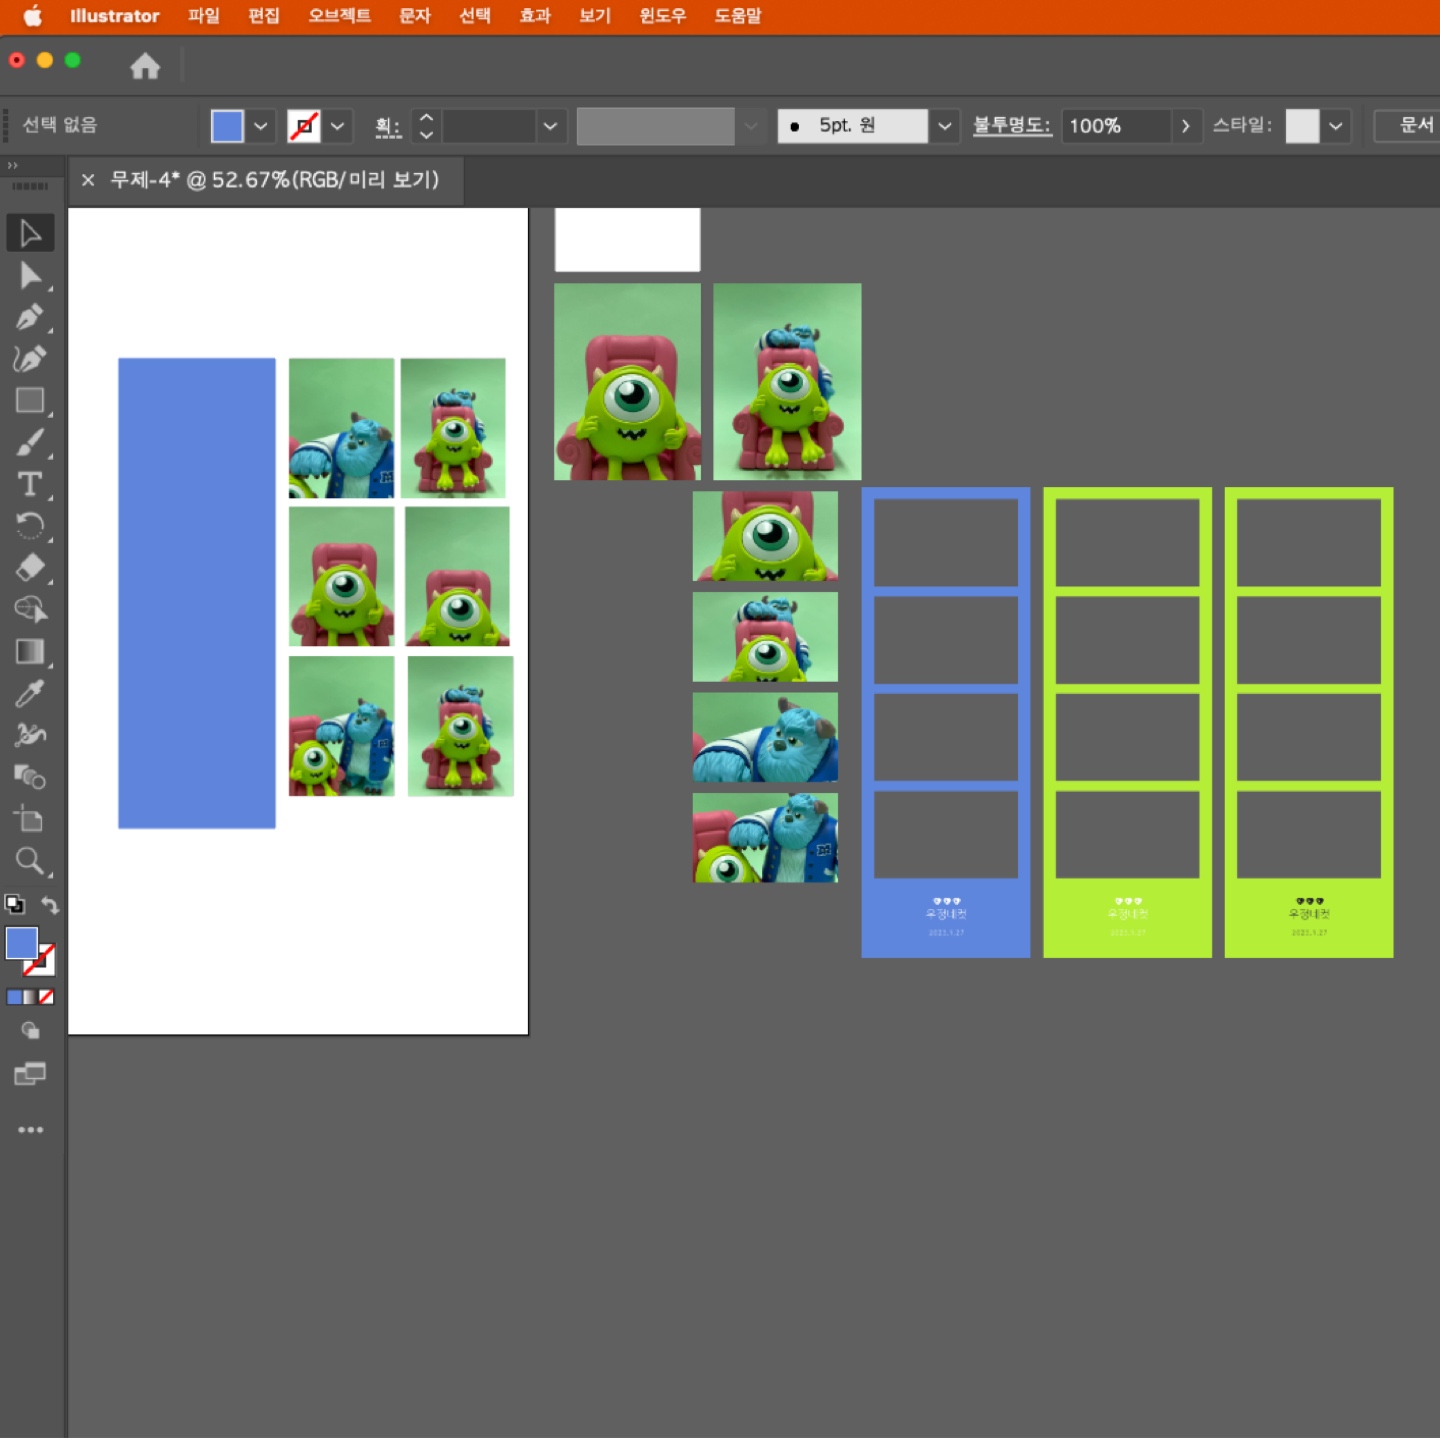Select the Zoom magnifier tool
This screenshot has height=1438, width=1440.
click(30, 861)
